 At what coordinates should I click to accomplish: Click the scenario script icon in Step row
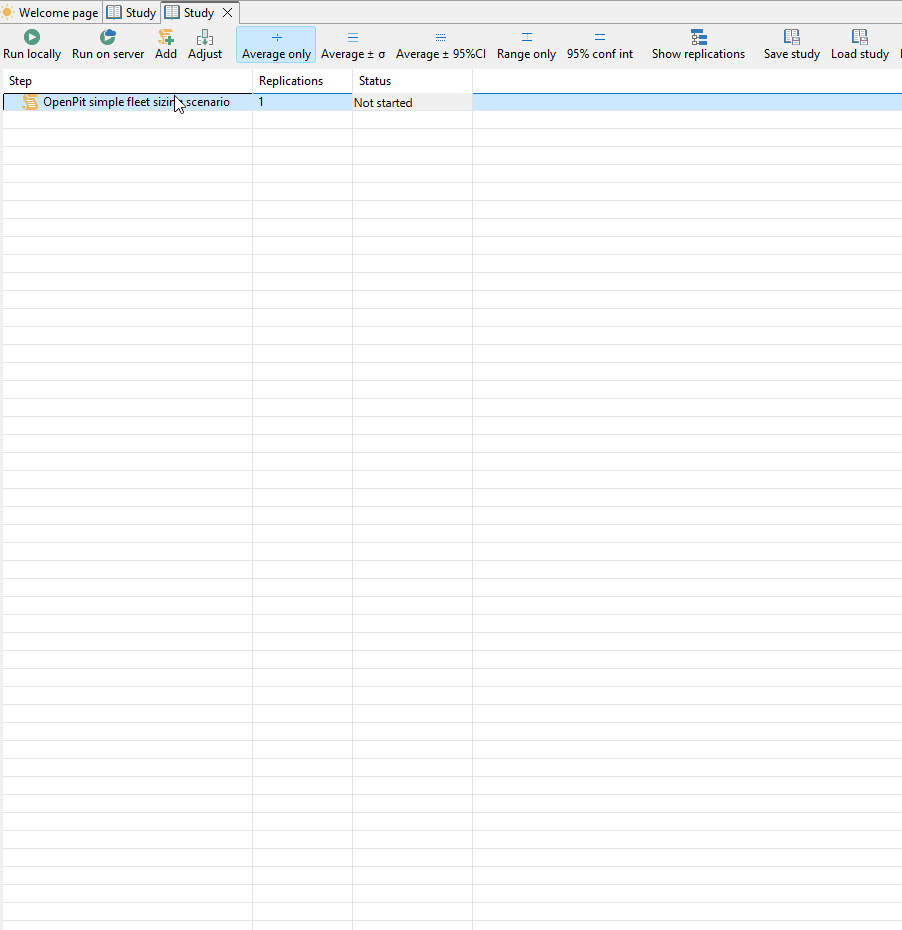[30, 102]
